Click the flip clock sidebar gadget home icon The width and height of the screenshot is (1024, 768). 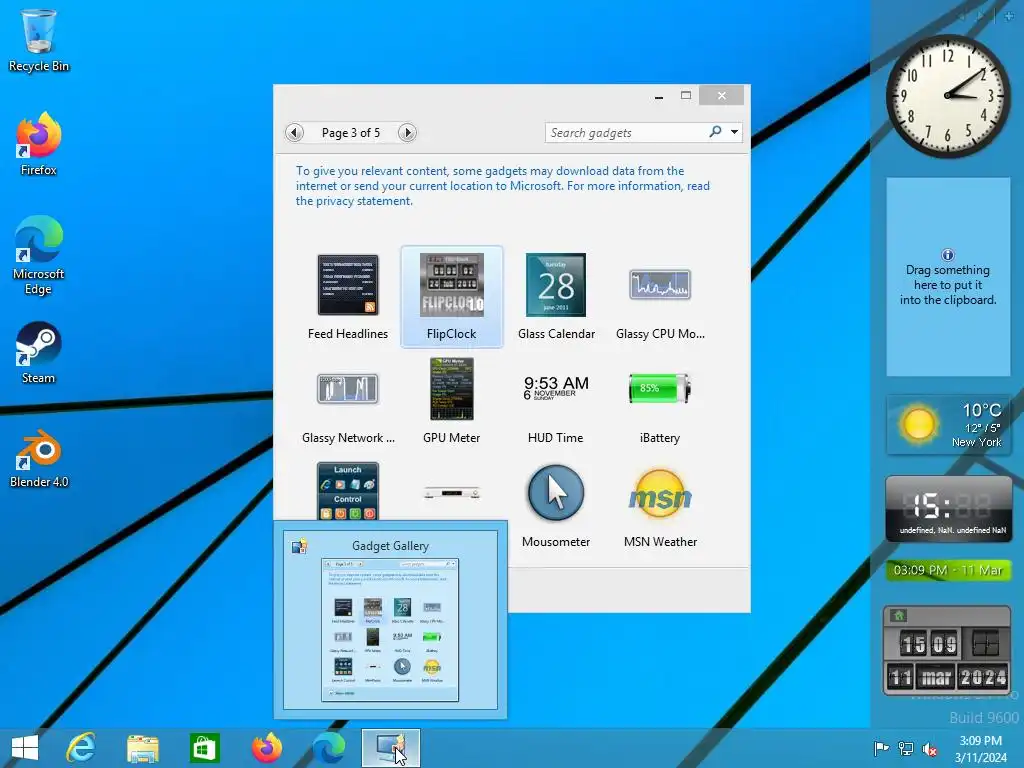coord(899,615)
